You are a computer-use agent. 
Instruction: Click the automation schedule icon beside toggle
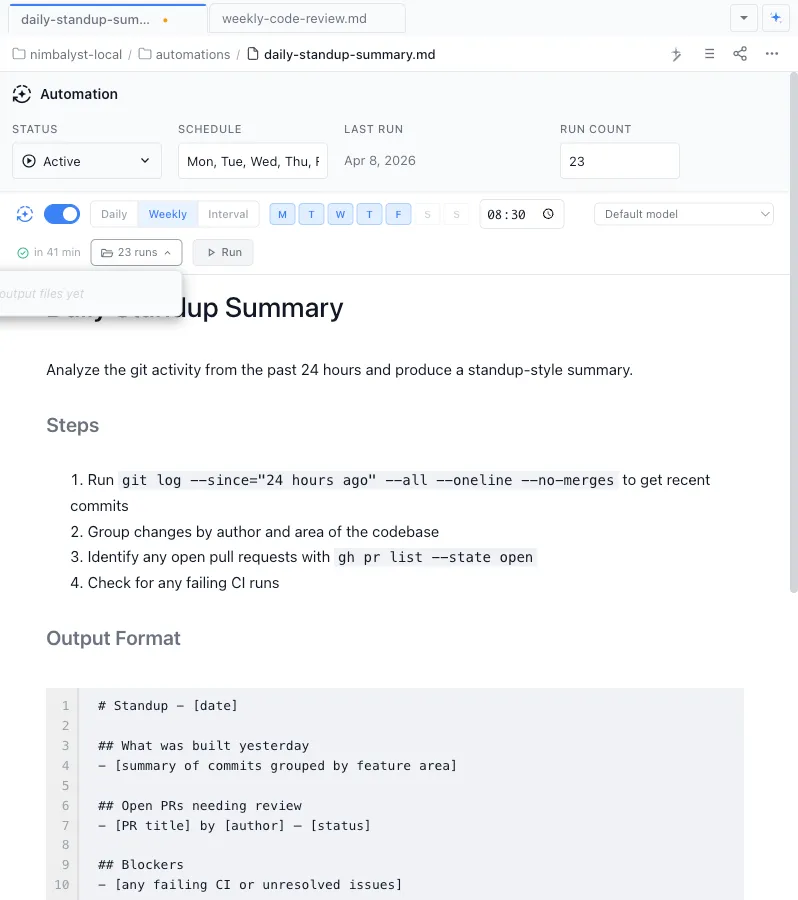pos(25,214)
